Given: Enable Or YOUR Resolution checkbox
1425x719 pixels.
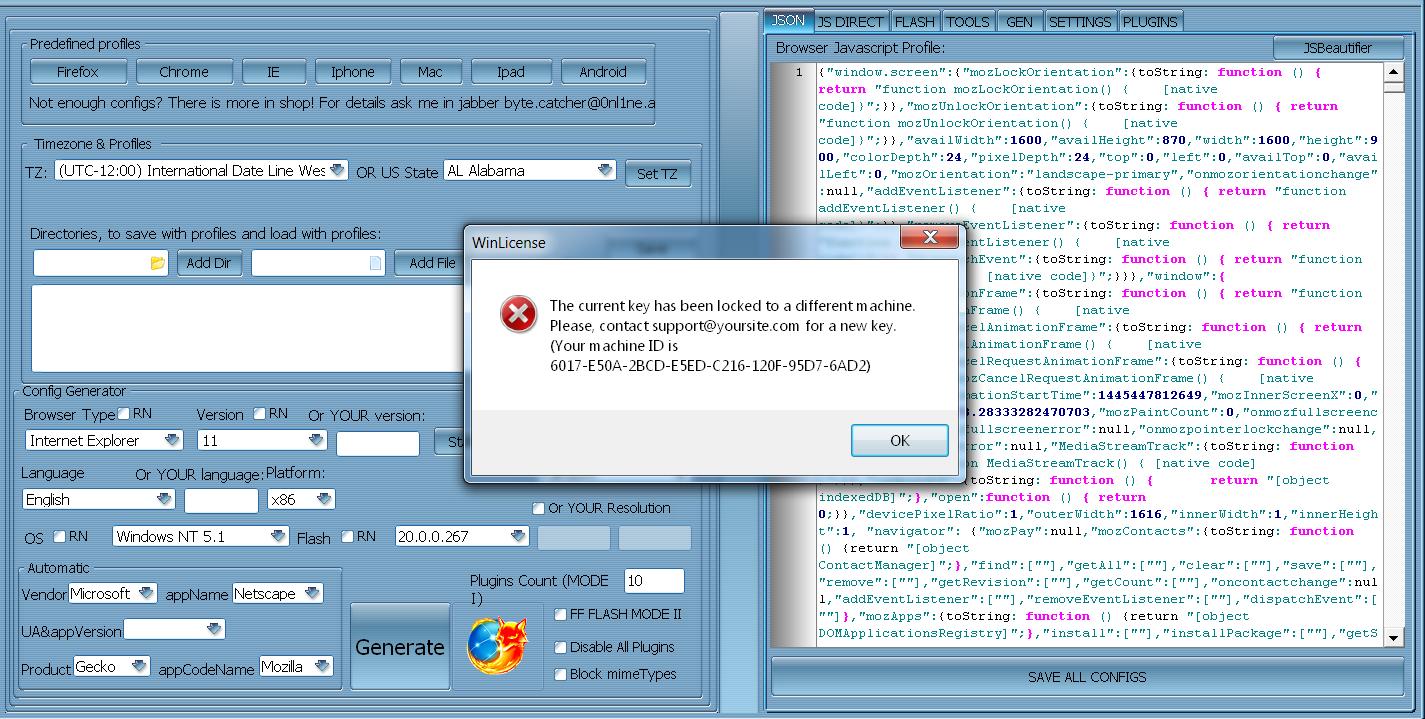Looking at the screenshot, I should point(539,508).
